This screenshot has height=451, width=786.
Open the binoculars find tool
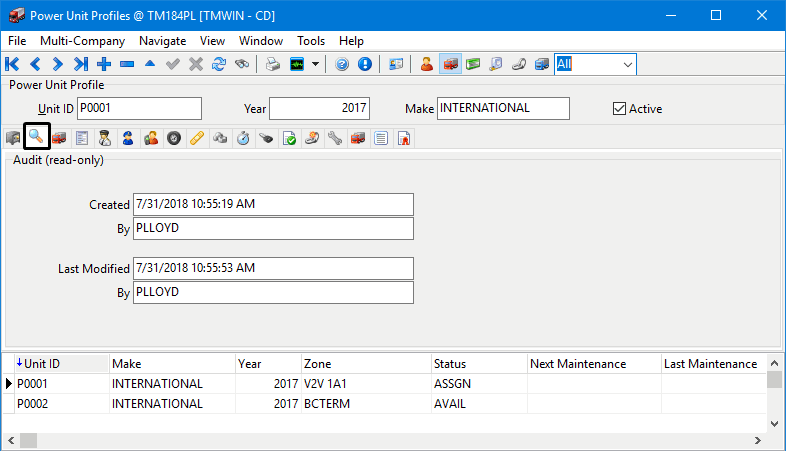click(x=241, y=64)
